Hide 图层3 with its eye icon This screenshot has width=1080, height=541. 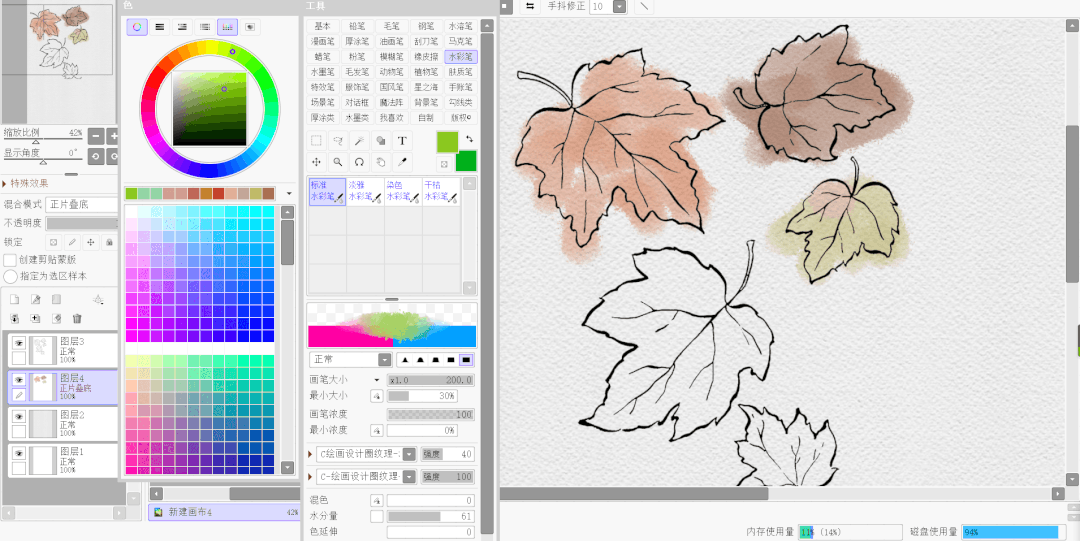[x=19, y=343]
